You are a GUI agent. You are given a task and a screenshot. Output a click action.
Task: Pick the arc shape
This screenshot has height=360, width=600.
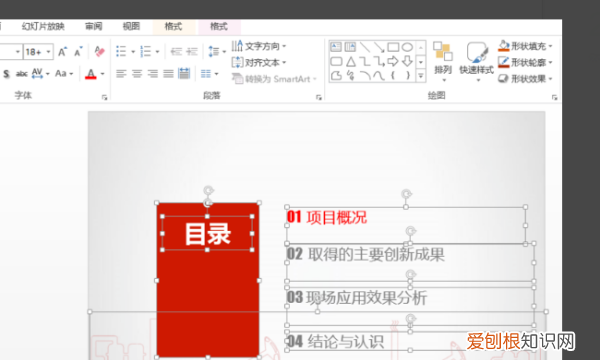pos(365,75)
